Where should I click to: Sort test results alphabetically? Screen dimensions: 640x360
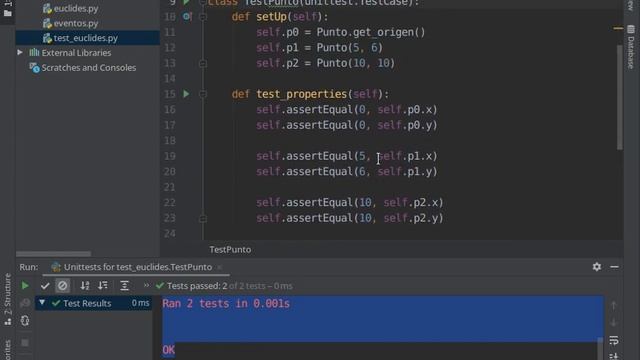pos(84,286)
